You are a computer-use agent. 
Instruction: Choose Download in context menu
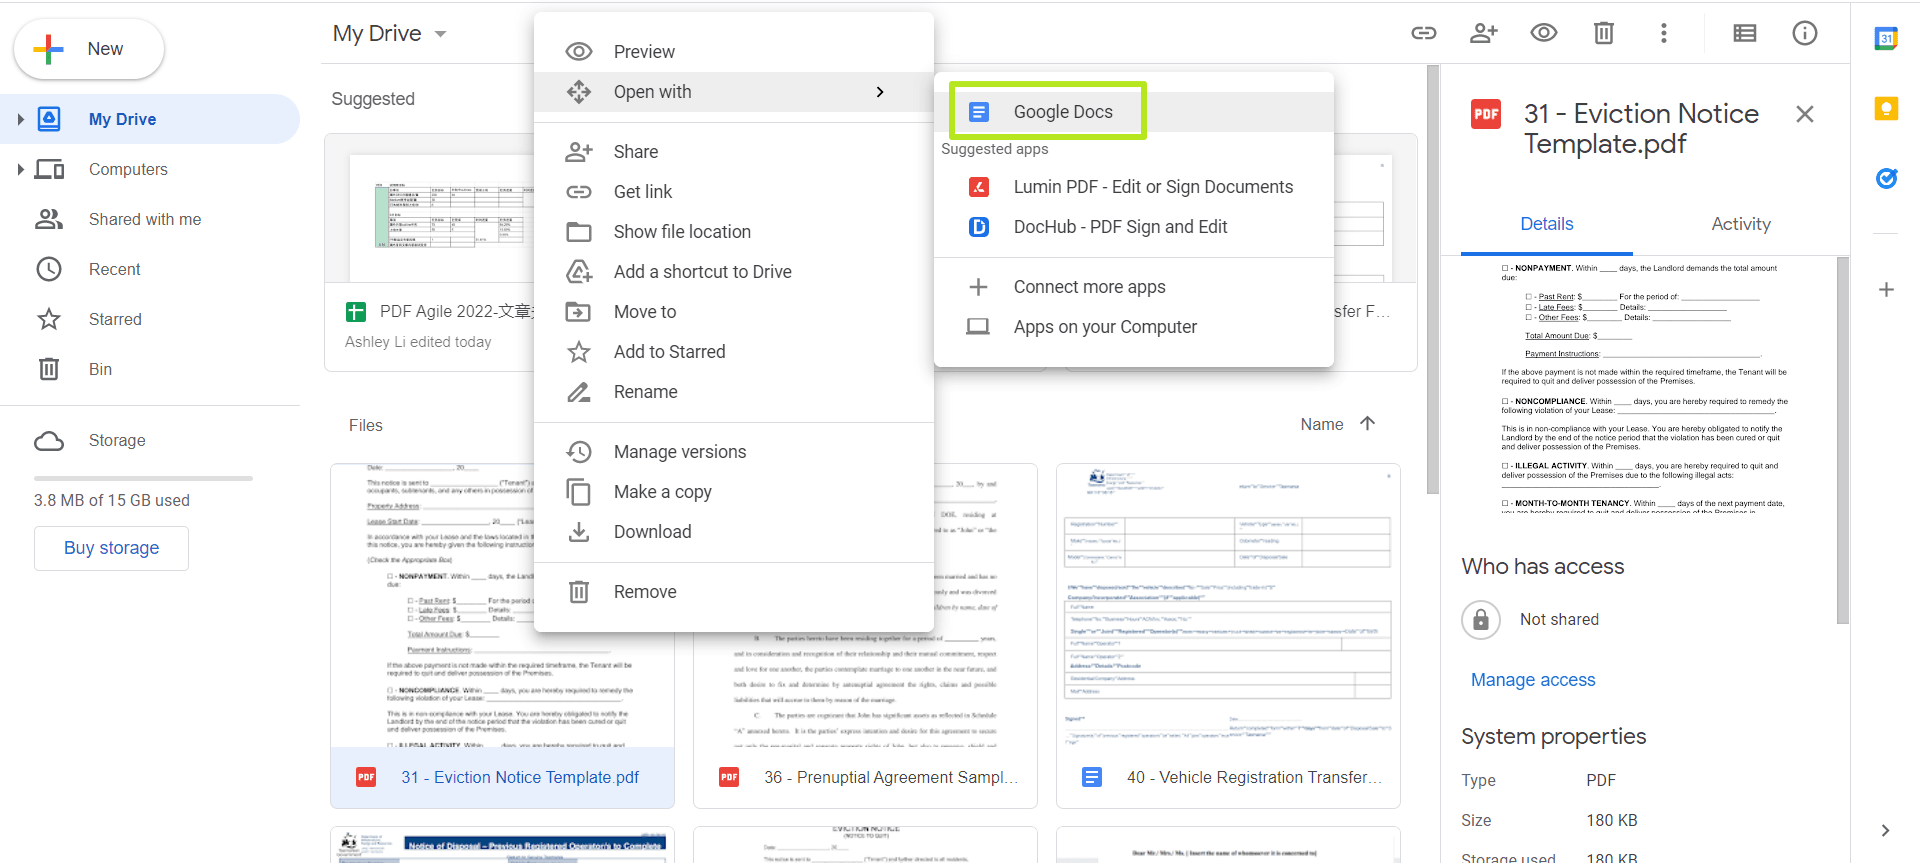tap(734, 531)
